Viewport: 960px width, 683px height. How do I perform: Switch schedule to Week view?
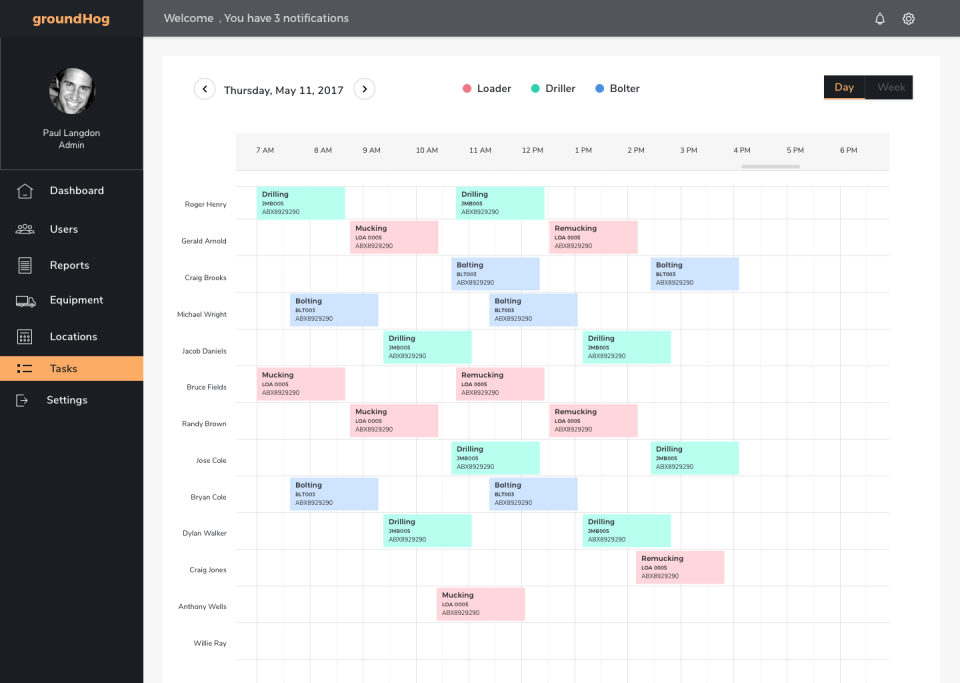tap(890, 88)
